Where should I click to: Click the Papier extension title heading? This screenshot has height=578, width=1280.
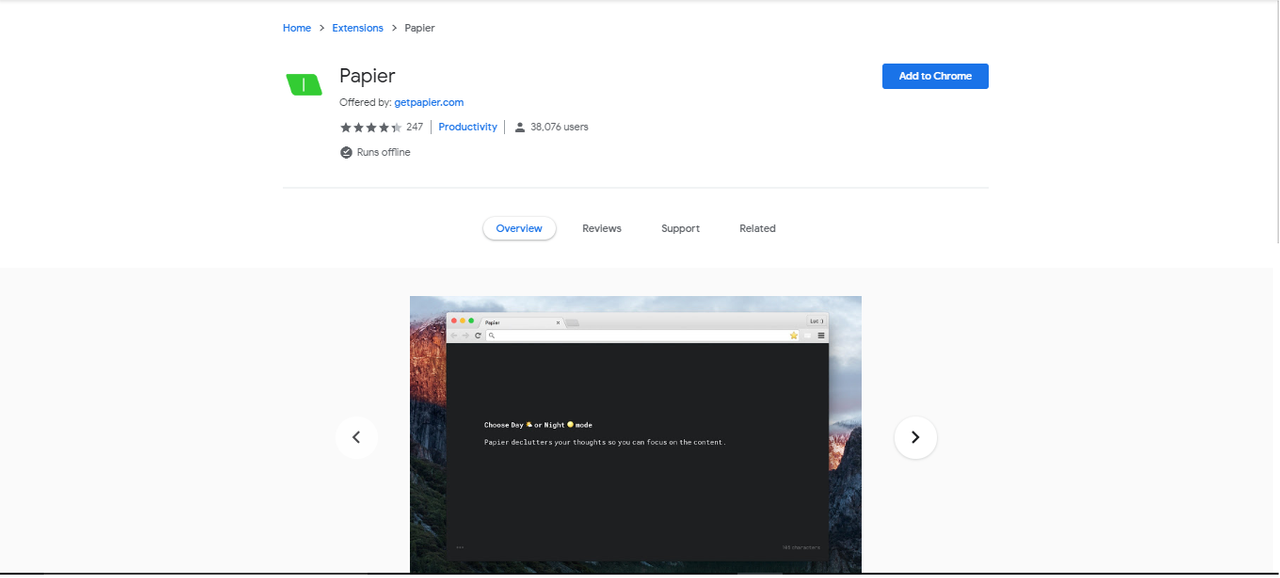point(367,76)
